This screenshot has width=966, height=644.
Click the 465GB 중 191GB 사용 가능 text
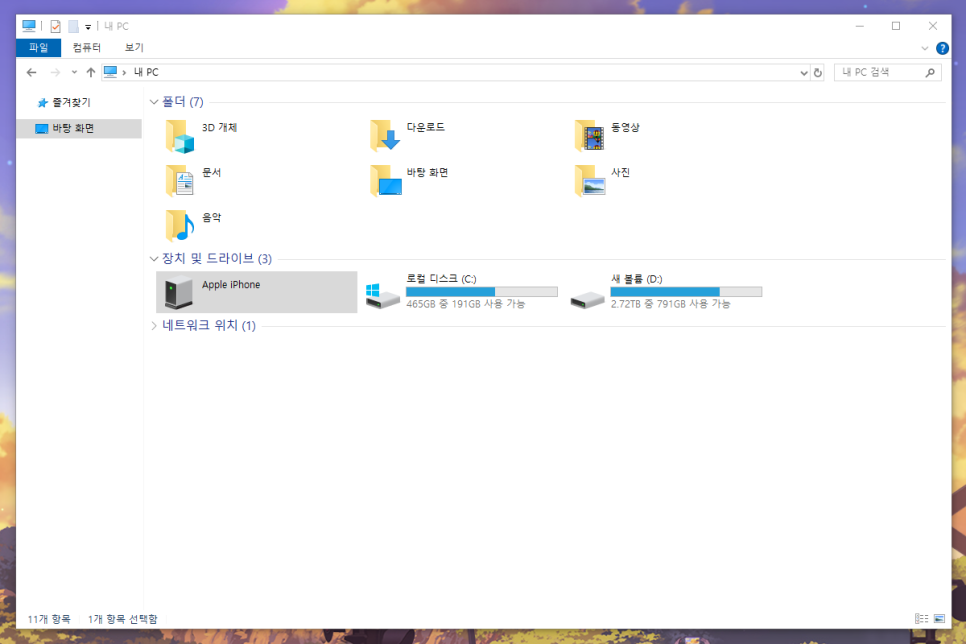pos(466,304)
